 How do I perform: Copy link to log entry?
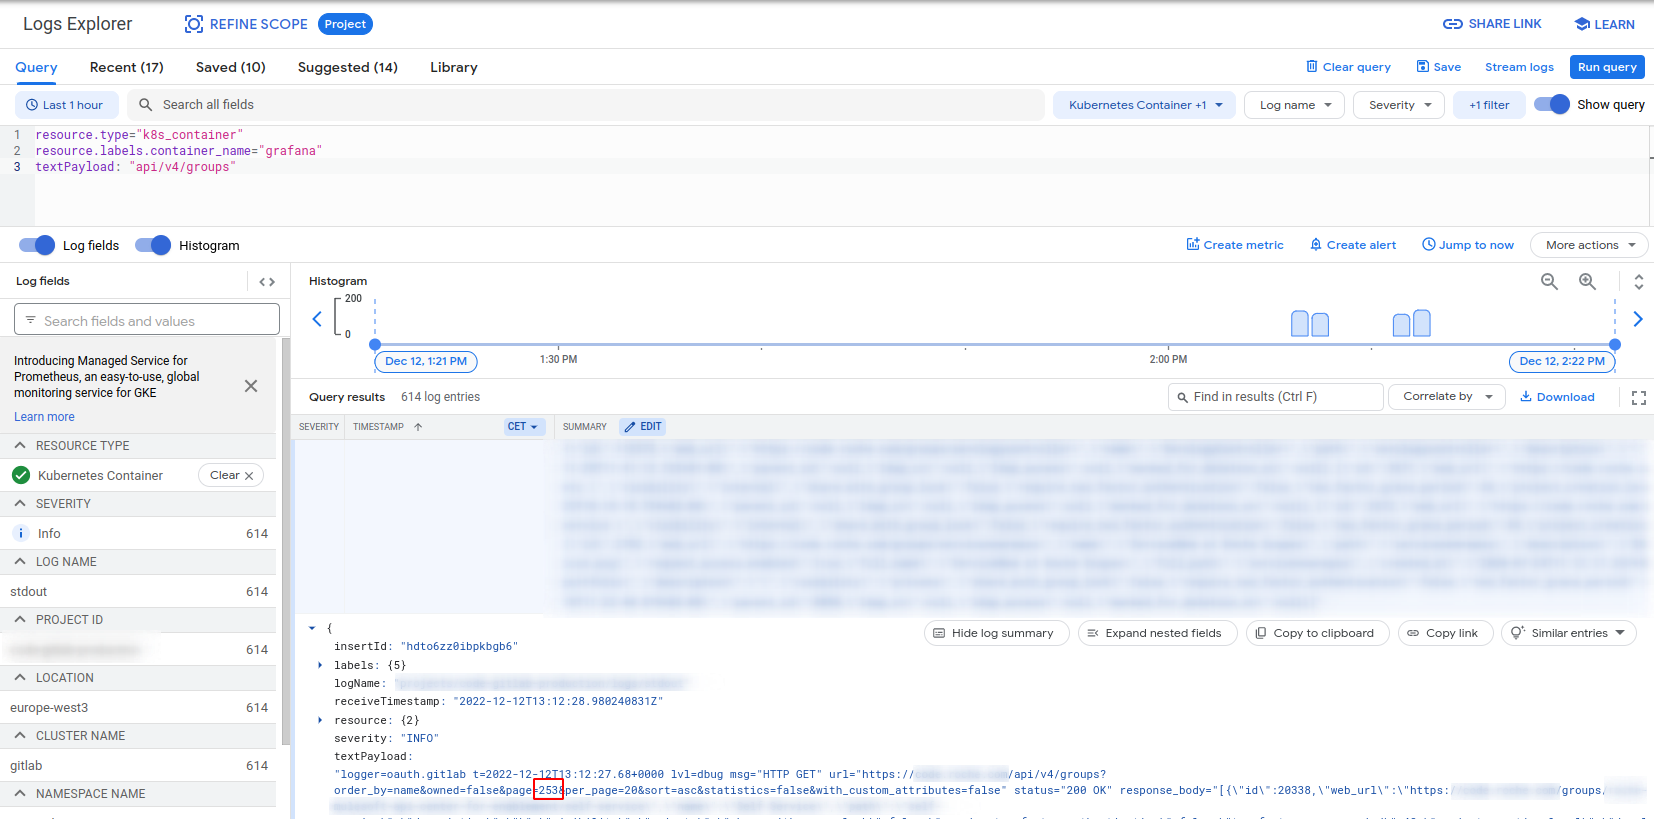(1445, 633)
